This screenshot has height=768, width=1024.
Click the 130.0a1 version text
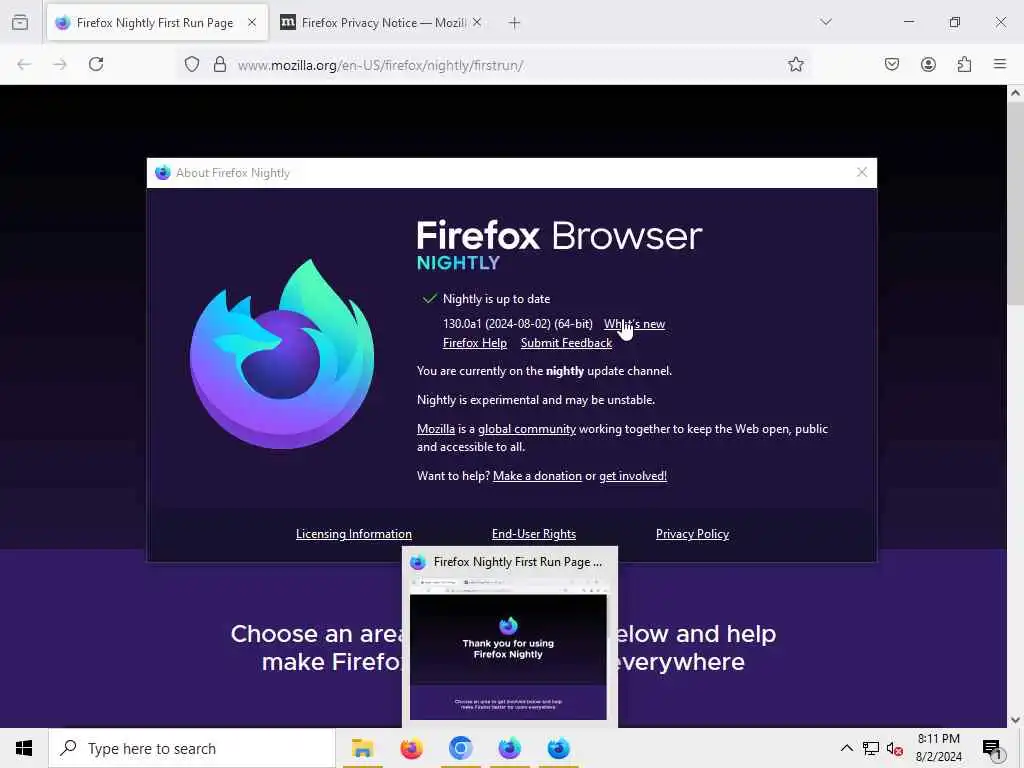point(517,324)
